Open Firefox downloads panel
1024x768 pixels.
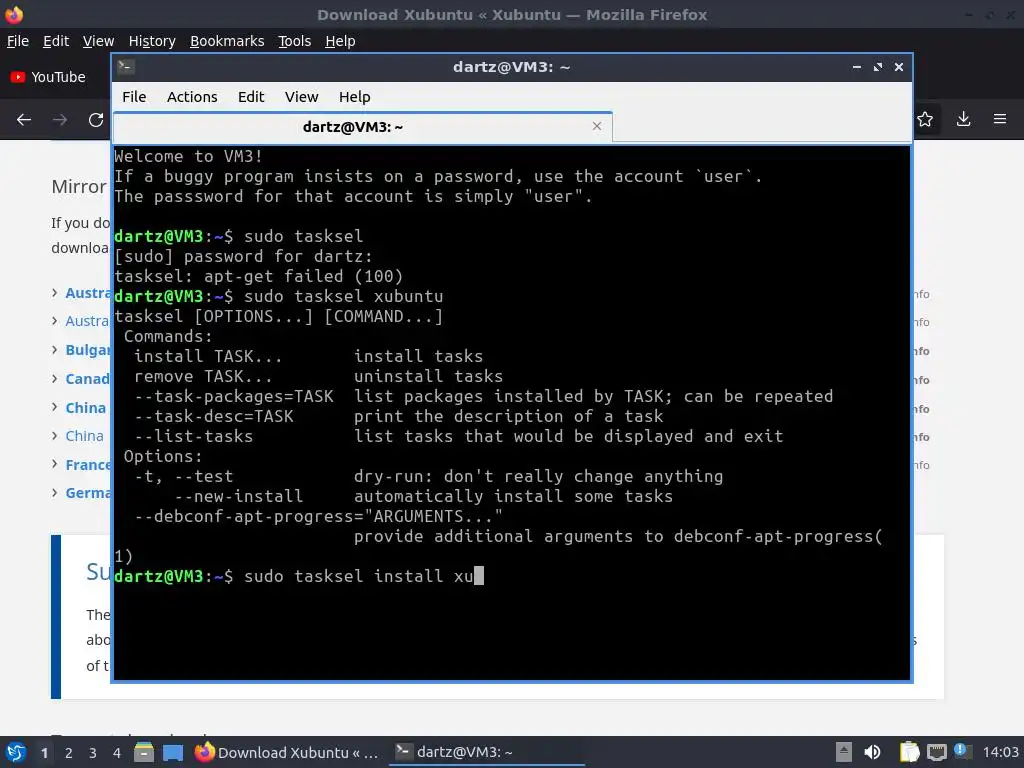tap(963, 120)
